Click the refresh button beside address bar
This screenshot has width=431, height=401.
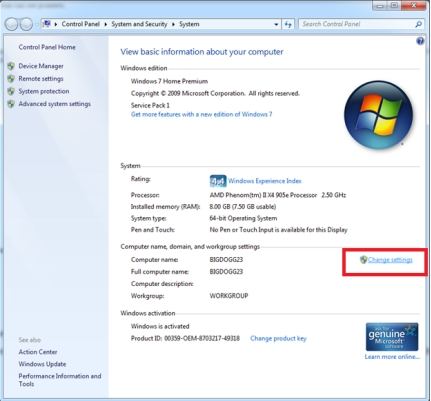(288, 24)
